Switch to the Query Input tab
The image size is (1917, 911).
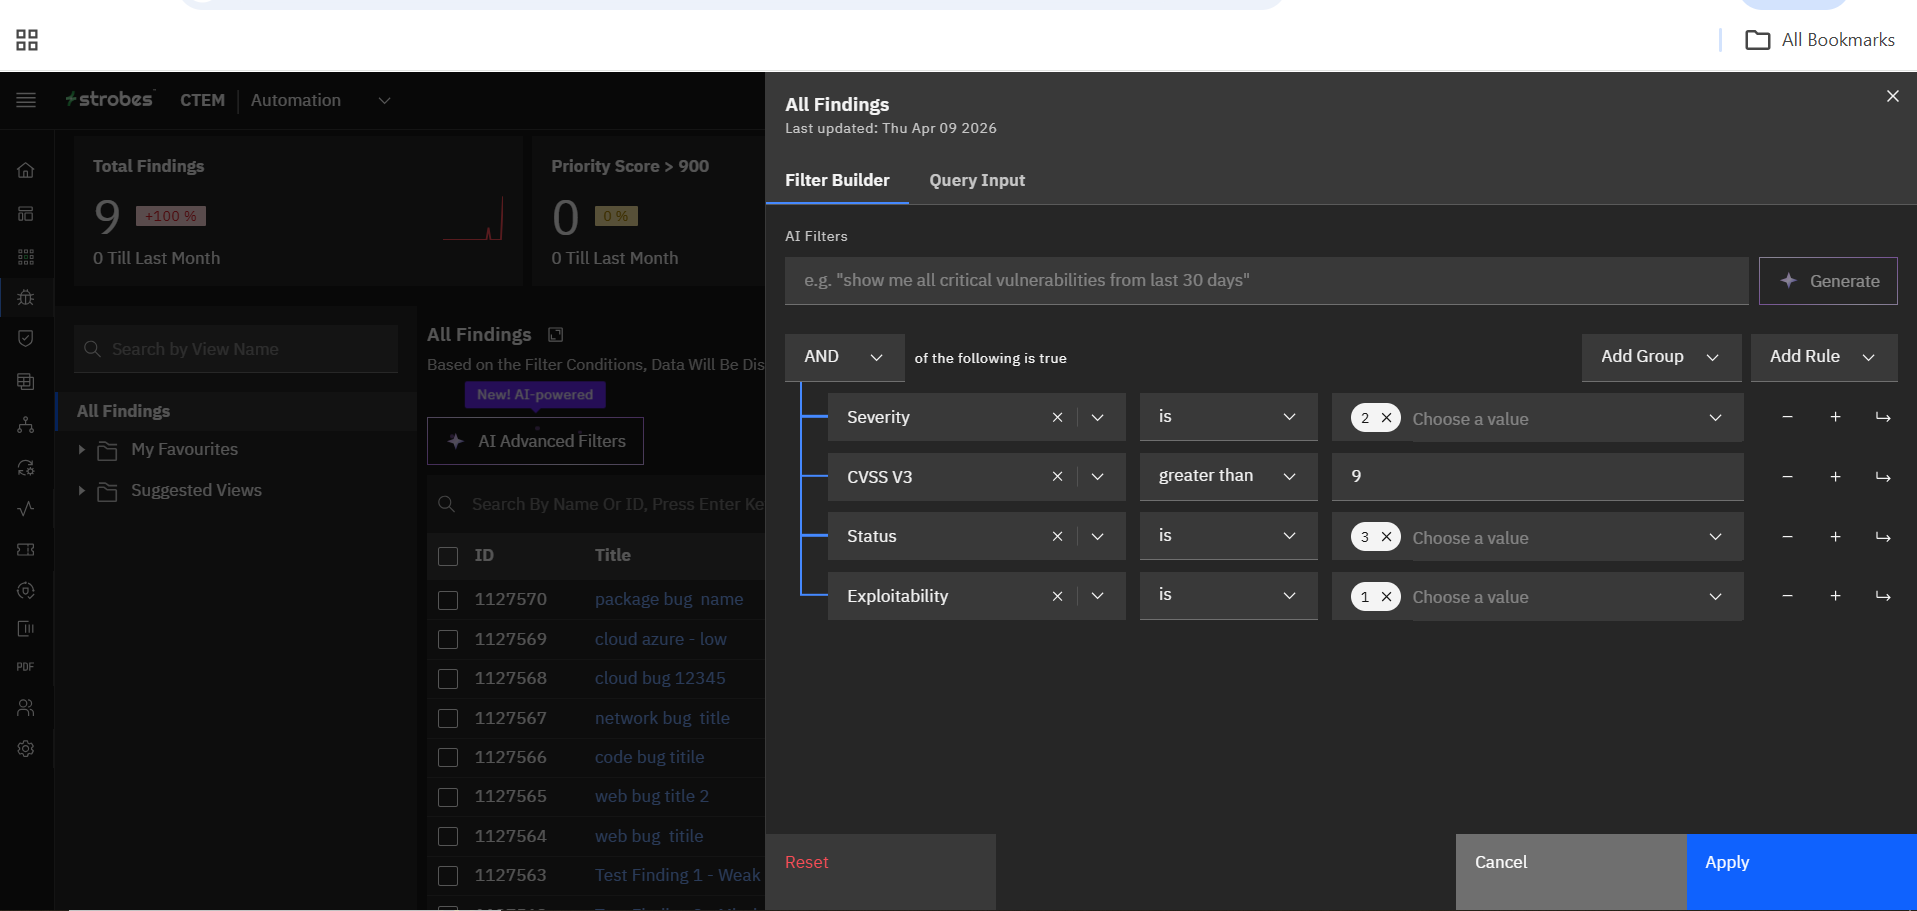pyautogui.click(x=976, y=180)
